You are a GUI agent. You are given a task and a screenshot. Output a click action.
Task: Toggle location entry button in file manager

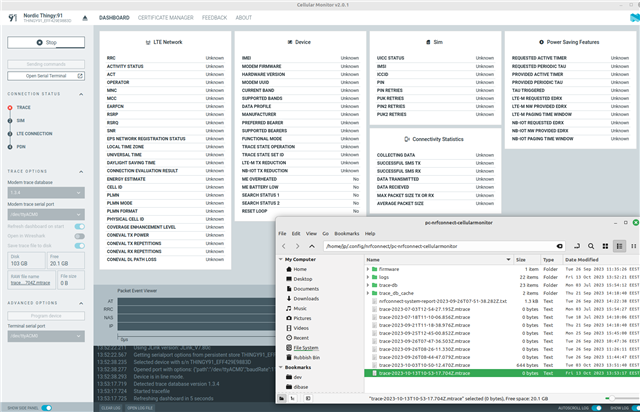pos(577,246)
